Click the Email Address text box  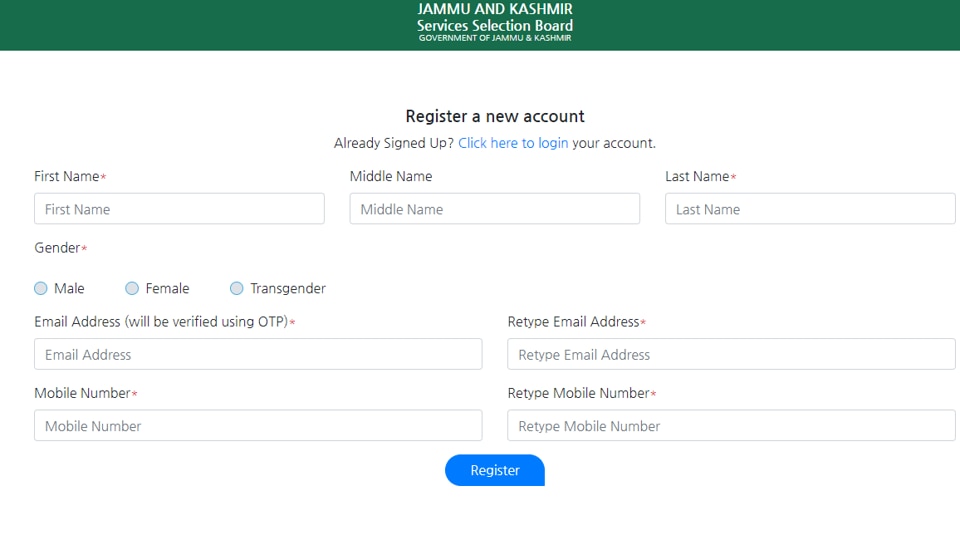[258, 354]
